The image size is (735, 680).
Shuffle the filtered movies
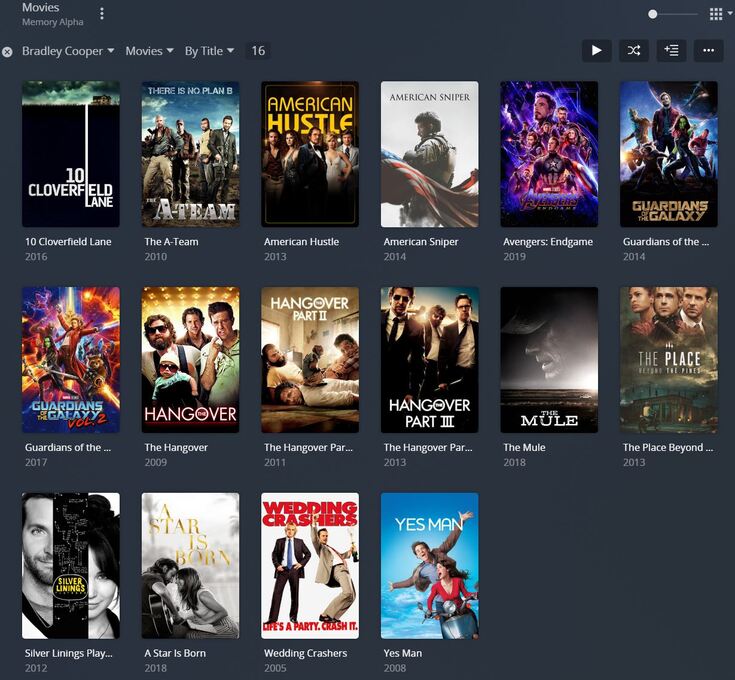[x=634, y=50]
